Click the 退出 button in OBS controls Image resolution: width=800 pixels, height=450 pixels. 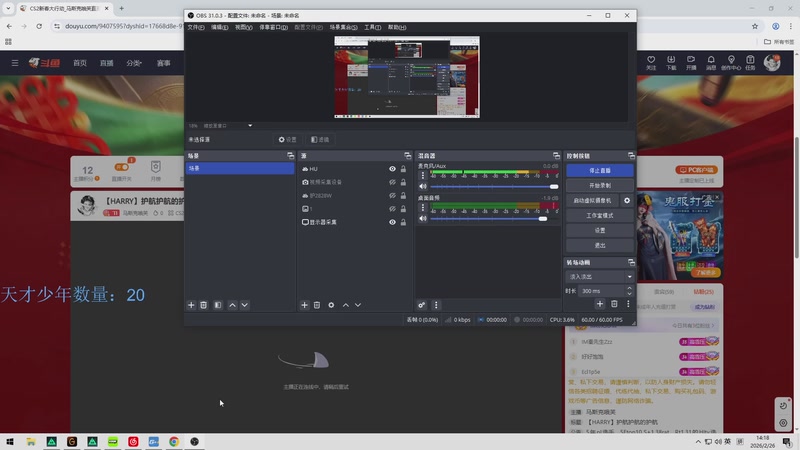pyautogui.click(x=600, y=245)
